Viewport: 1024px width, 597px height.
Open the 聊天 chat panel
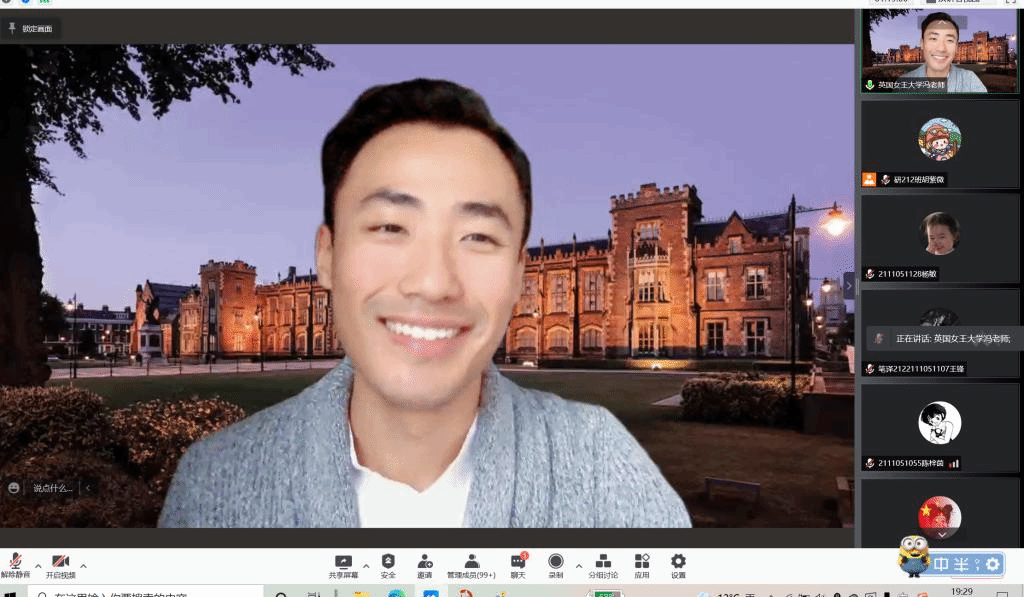coord(518,565)
